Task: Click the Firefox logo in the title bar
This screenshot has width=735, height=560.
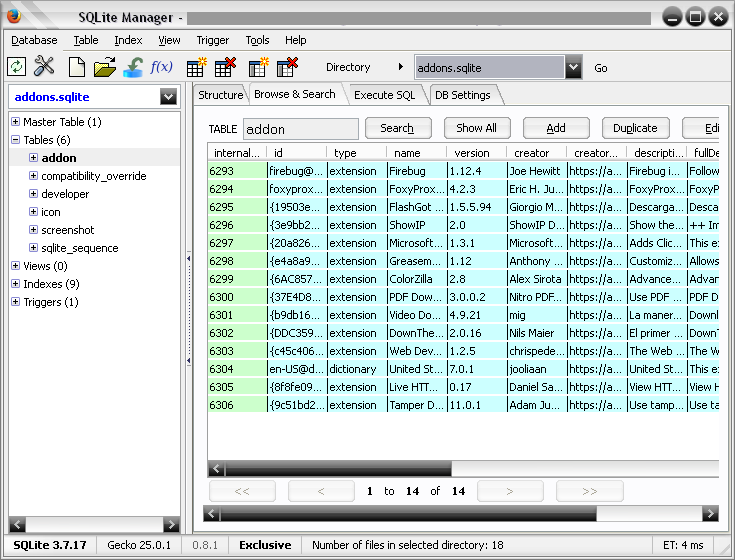Action: (14, 16)
